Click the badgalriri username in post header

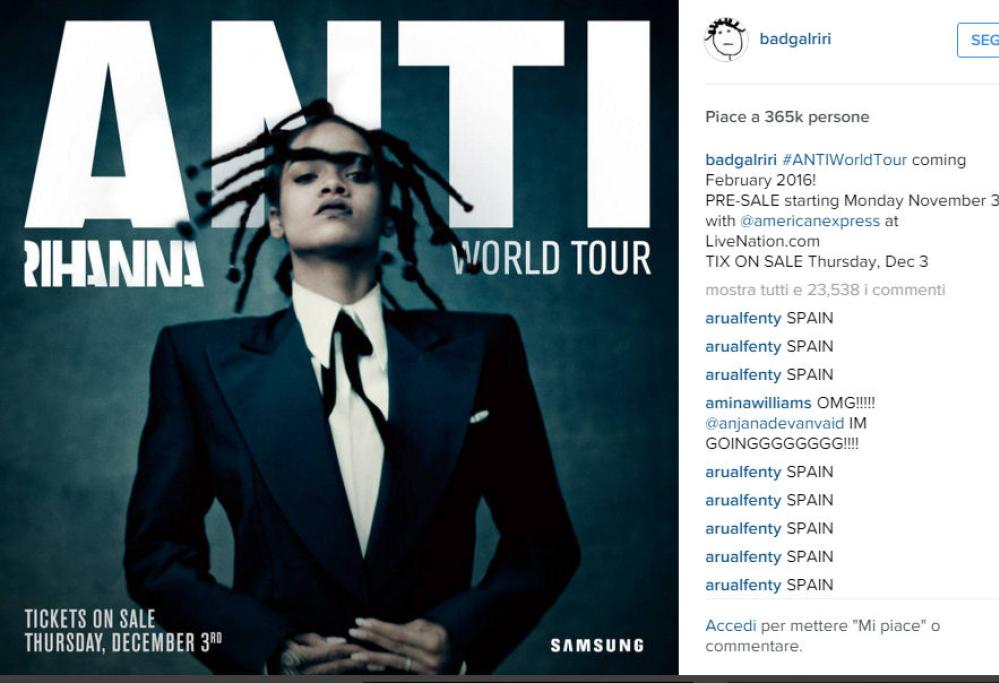[x=795, y=39]
